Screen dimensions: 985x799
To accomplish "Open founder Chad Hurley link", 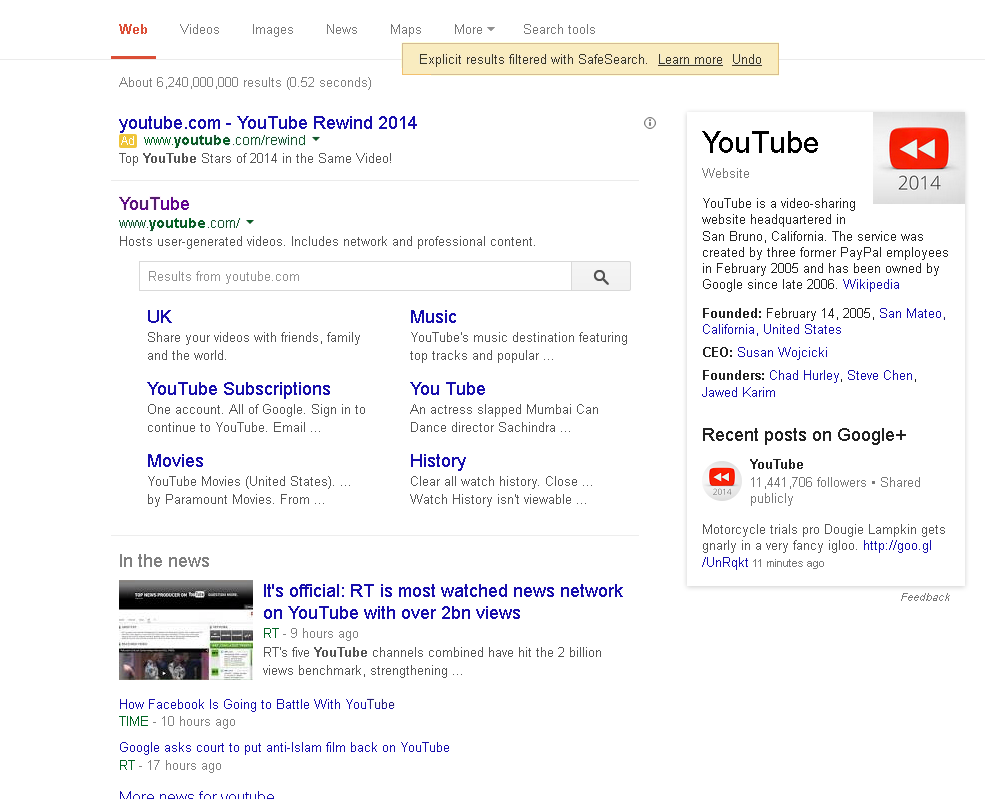I will point(804,376).
